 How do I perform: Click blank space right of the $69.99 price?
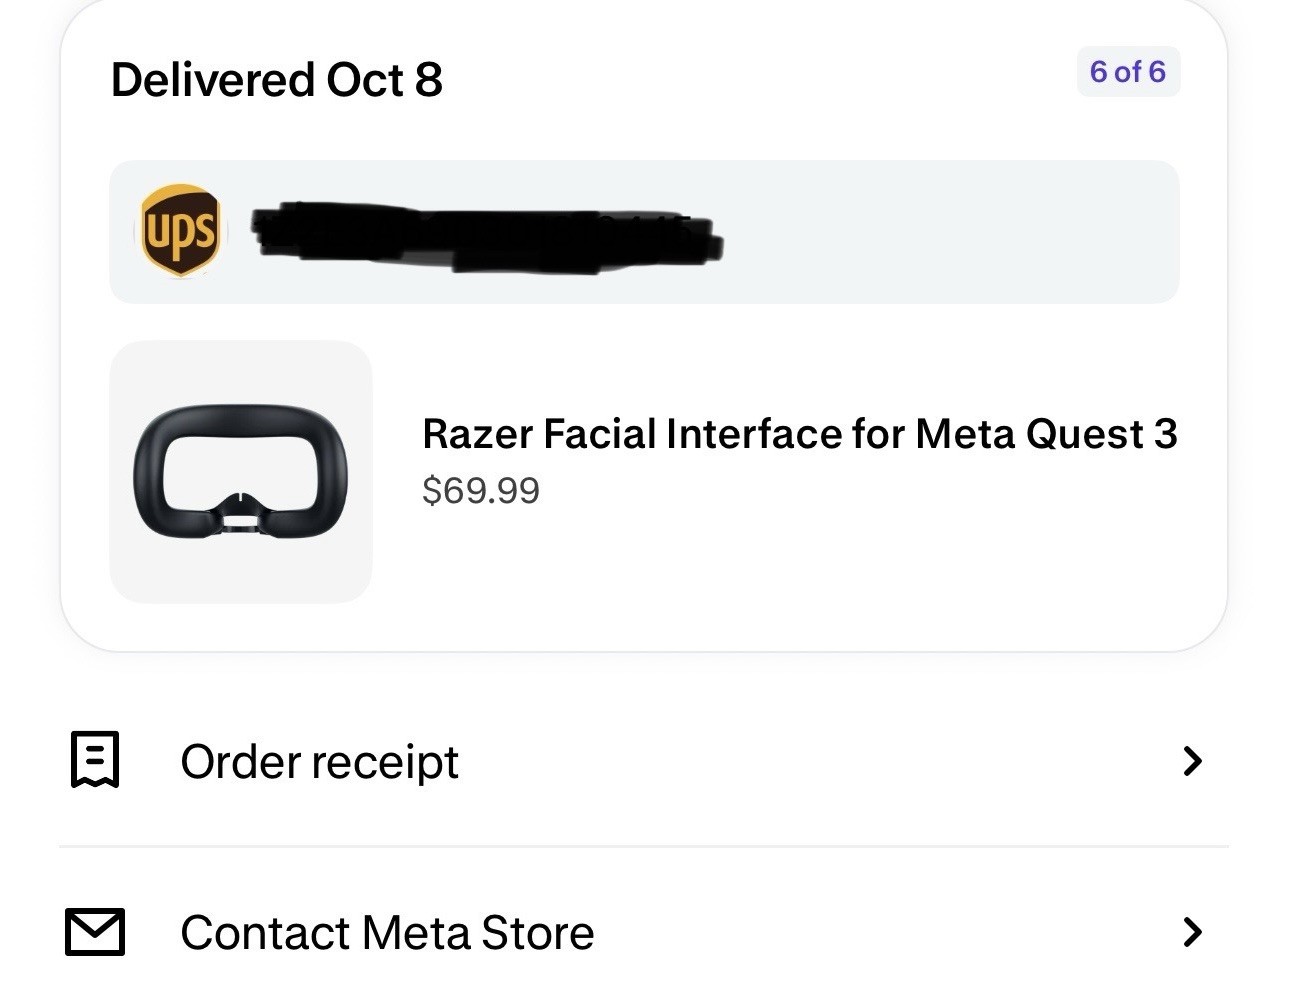click(850, 491)
